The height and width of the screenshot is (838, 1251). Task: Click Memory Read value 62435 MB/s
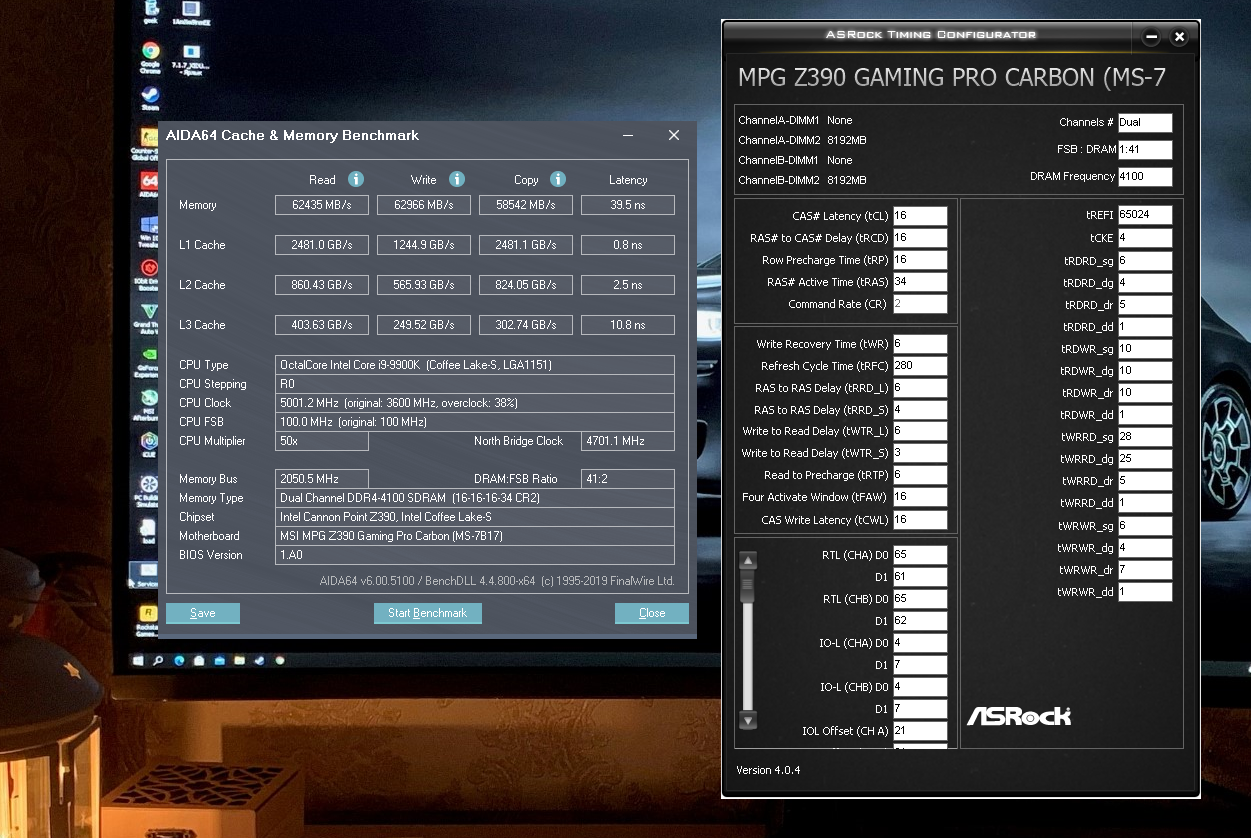322,205
